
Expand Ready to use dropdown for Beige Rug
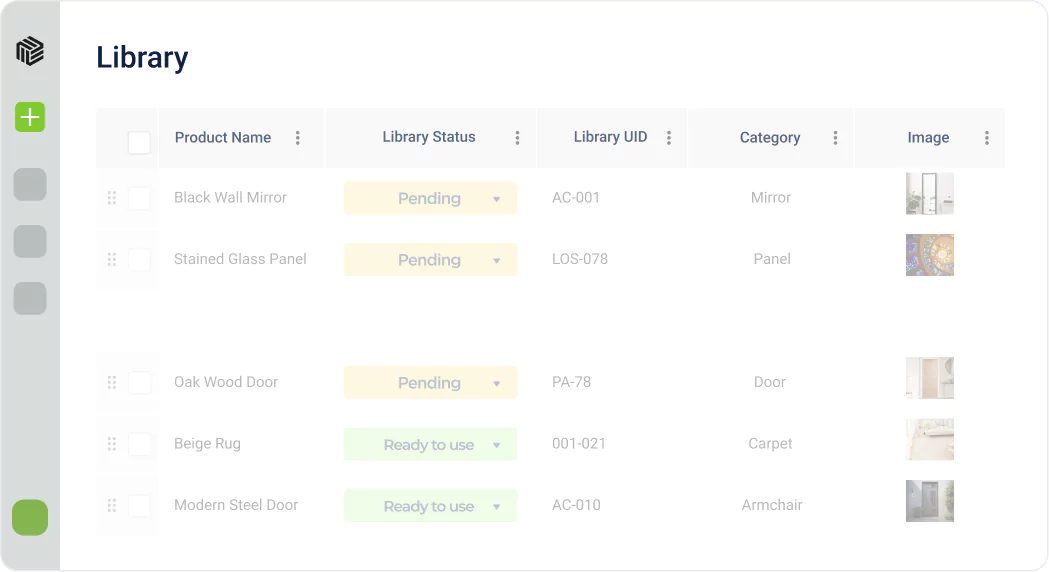(496, 445)
